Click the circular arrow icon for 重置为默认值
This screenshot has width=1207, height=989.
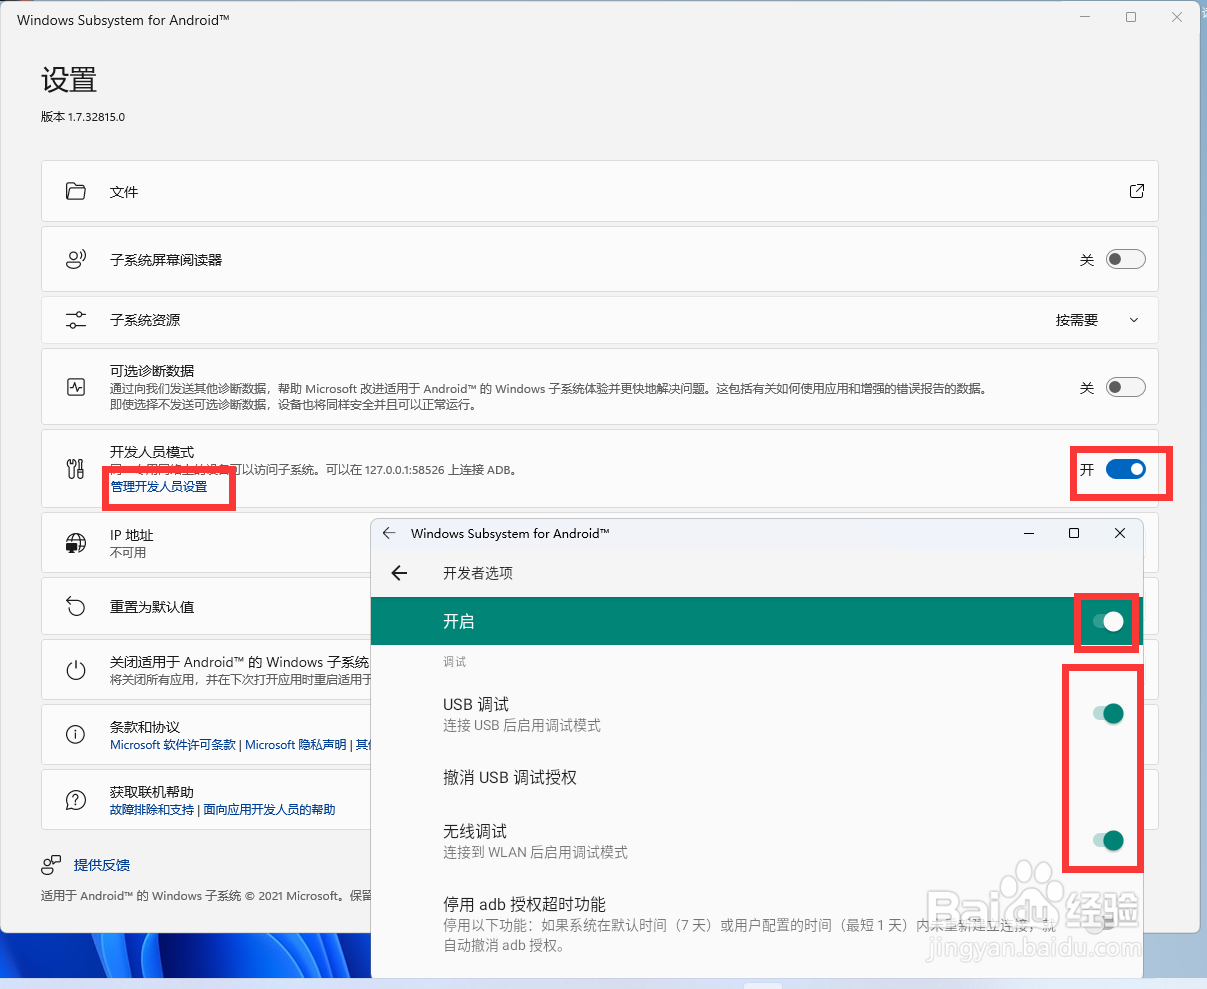pos(76,606)
